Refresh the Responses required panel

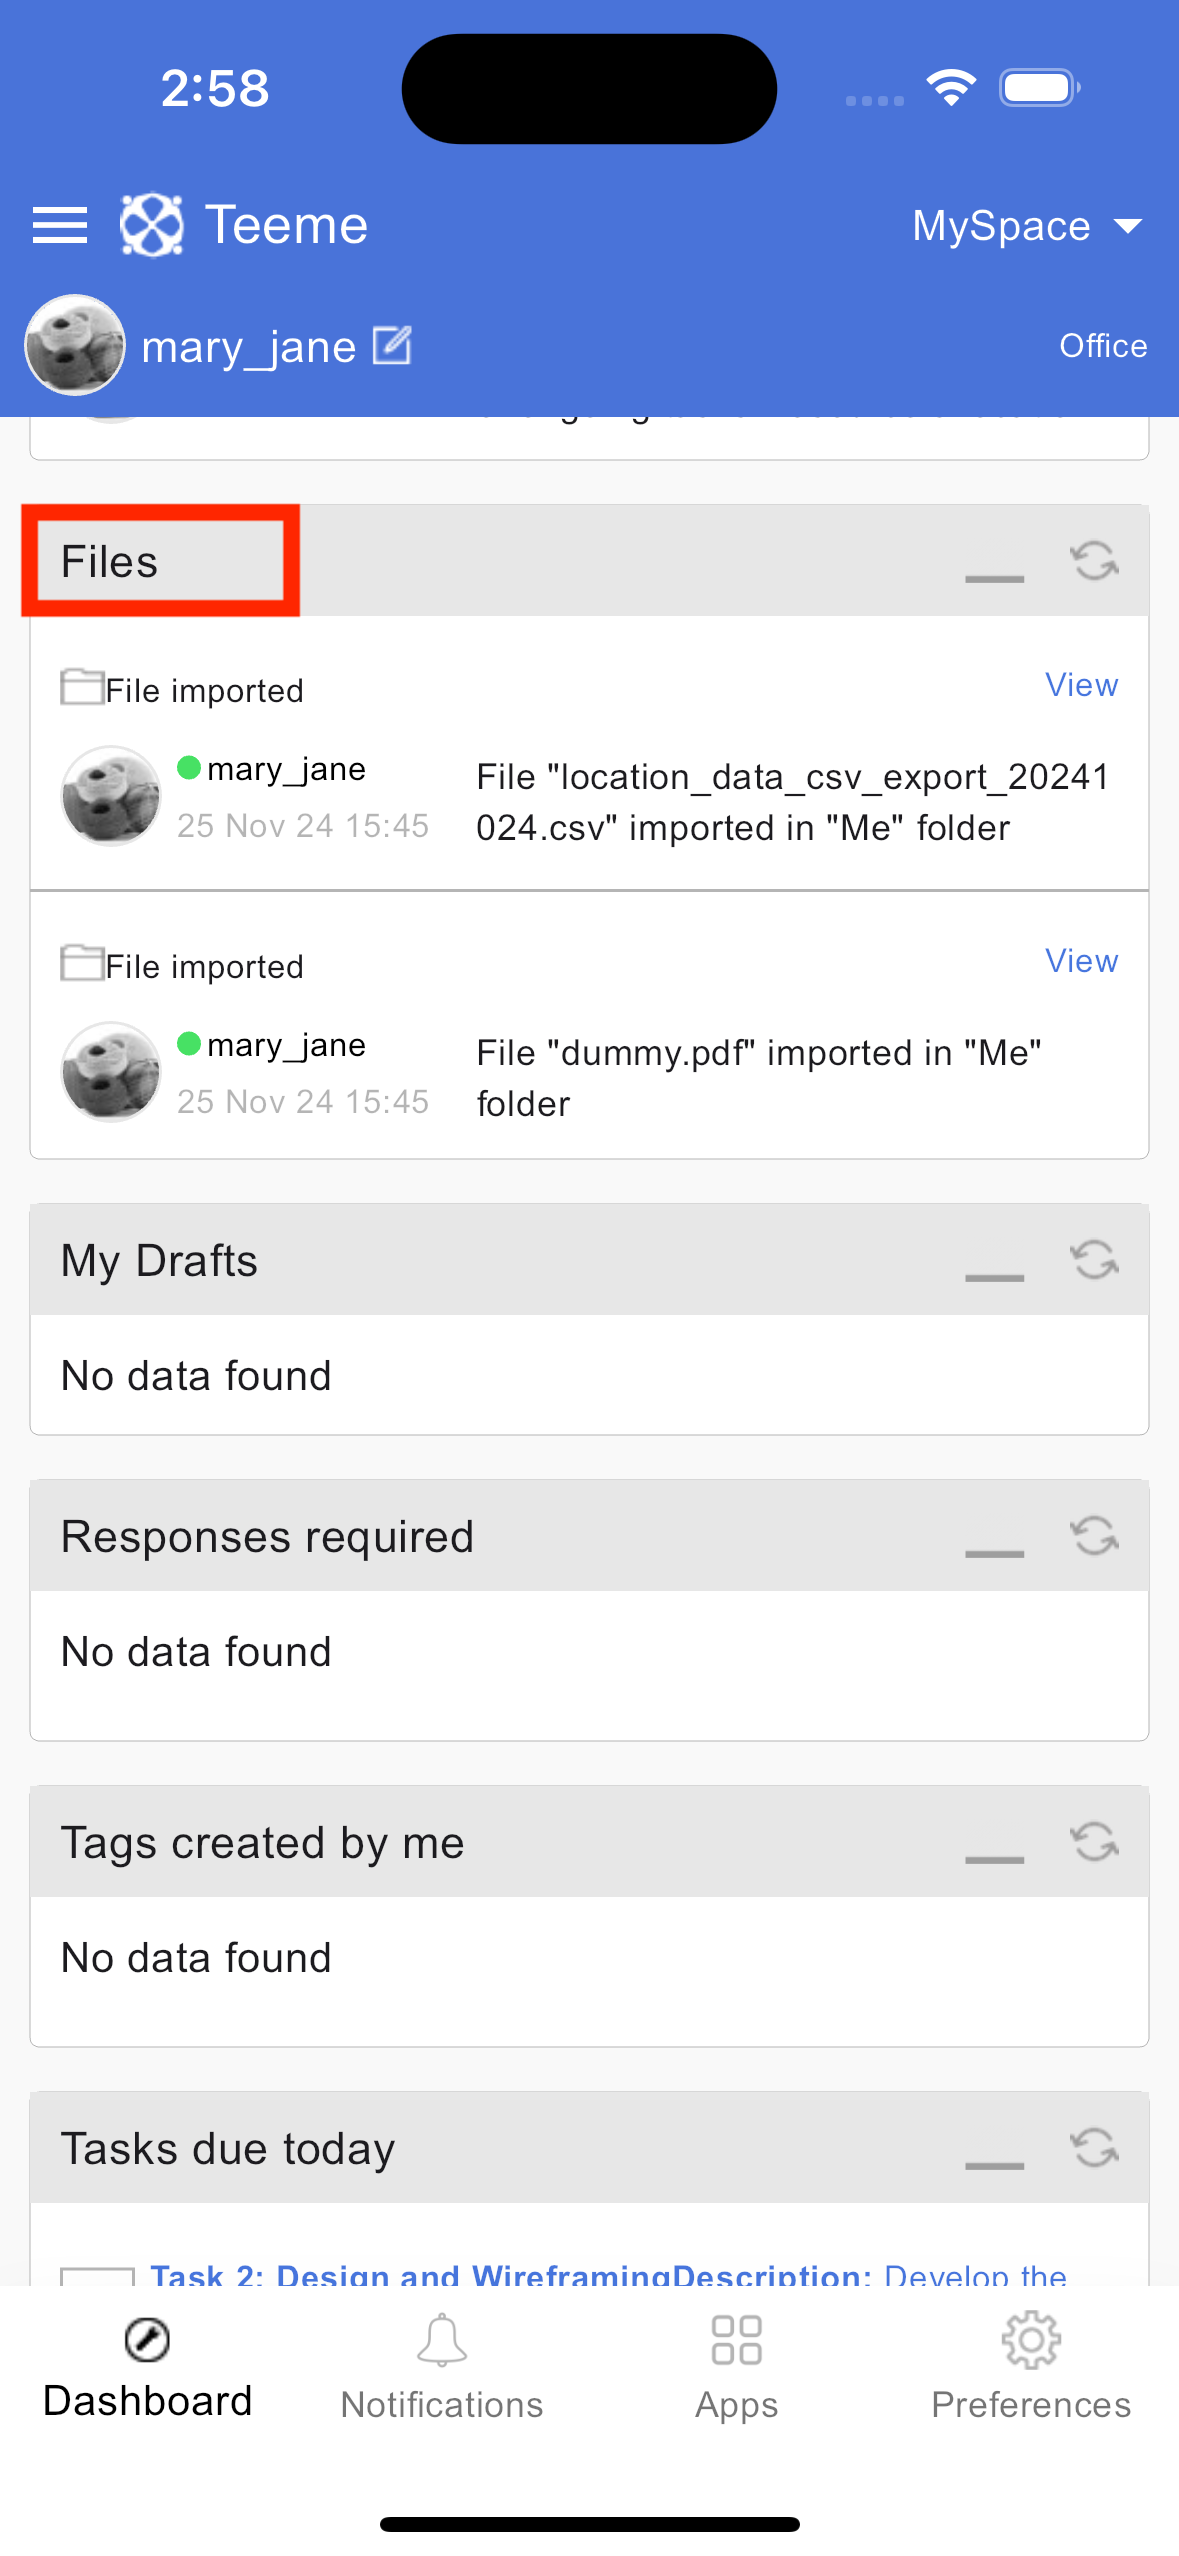[x=1094, y=1536]
